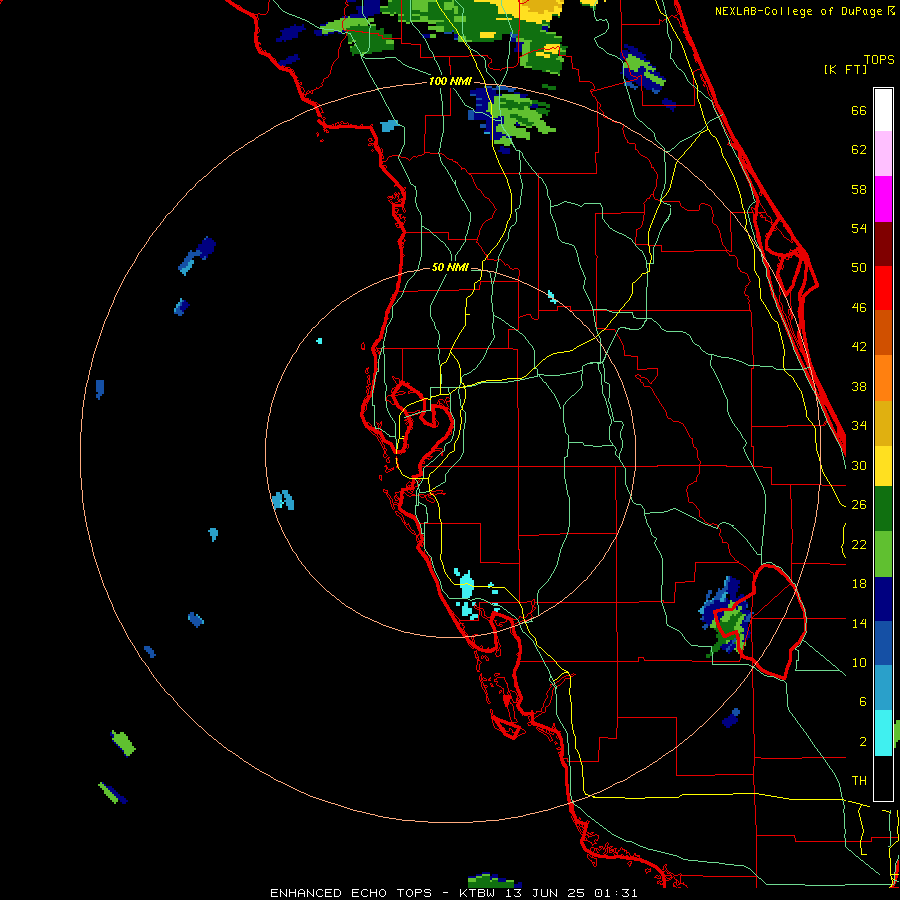
Task: Select the cyan legend swatch
Action: click(883, 733)
